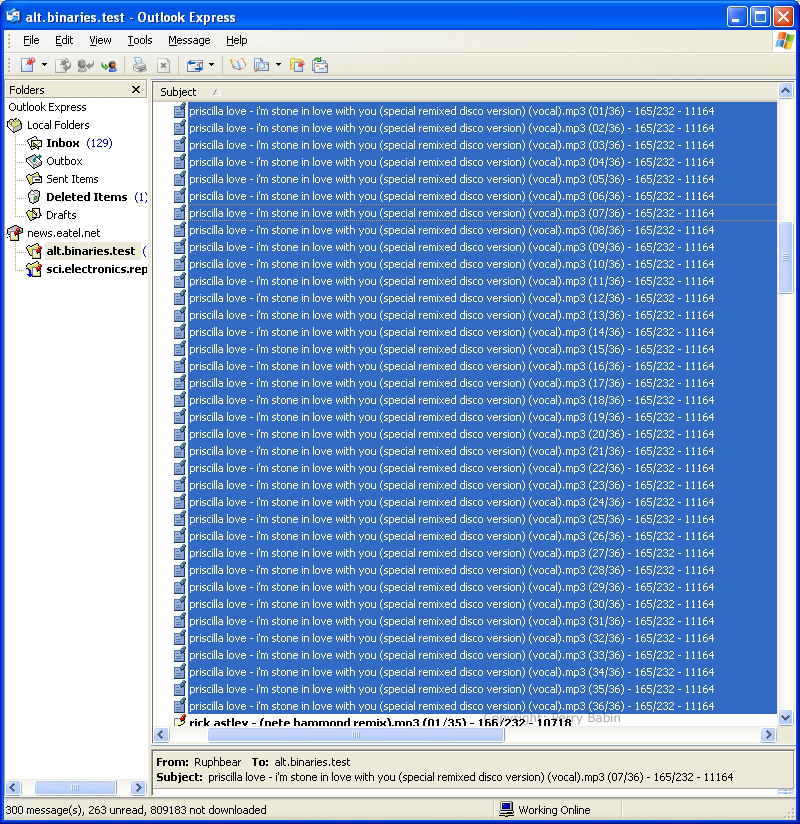Screen dimensions: 800x824
Task: Click the Folders pane scroll right arrow
Action: click(x=138, y=787)
